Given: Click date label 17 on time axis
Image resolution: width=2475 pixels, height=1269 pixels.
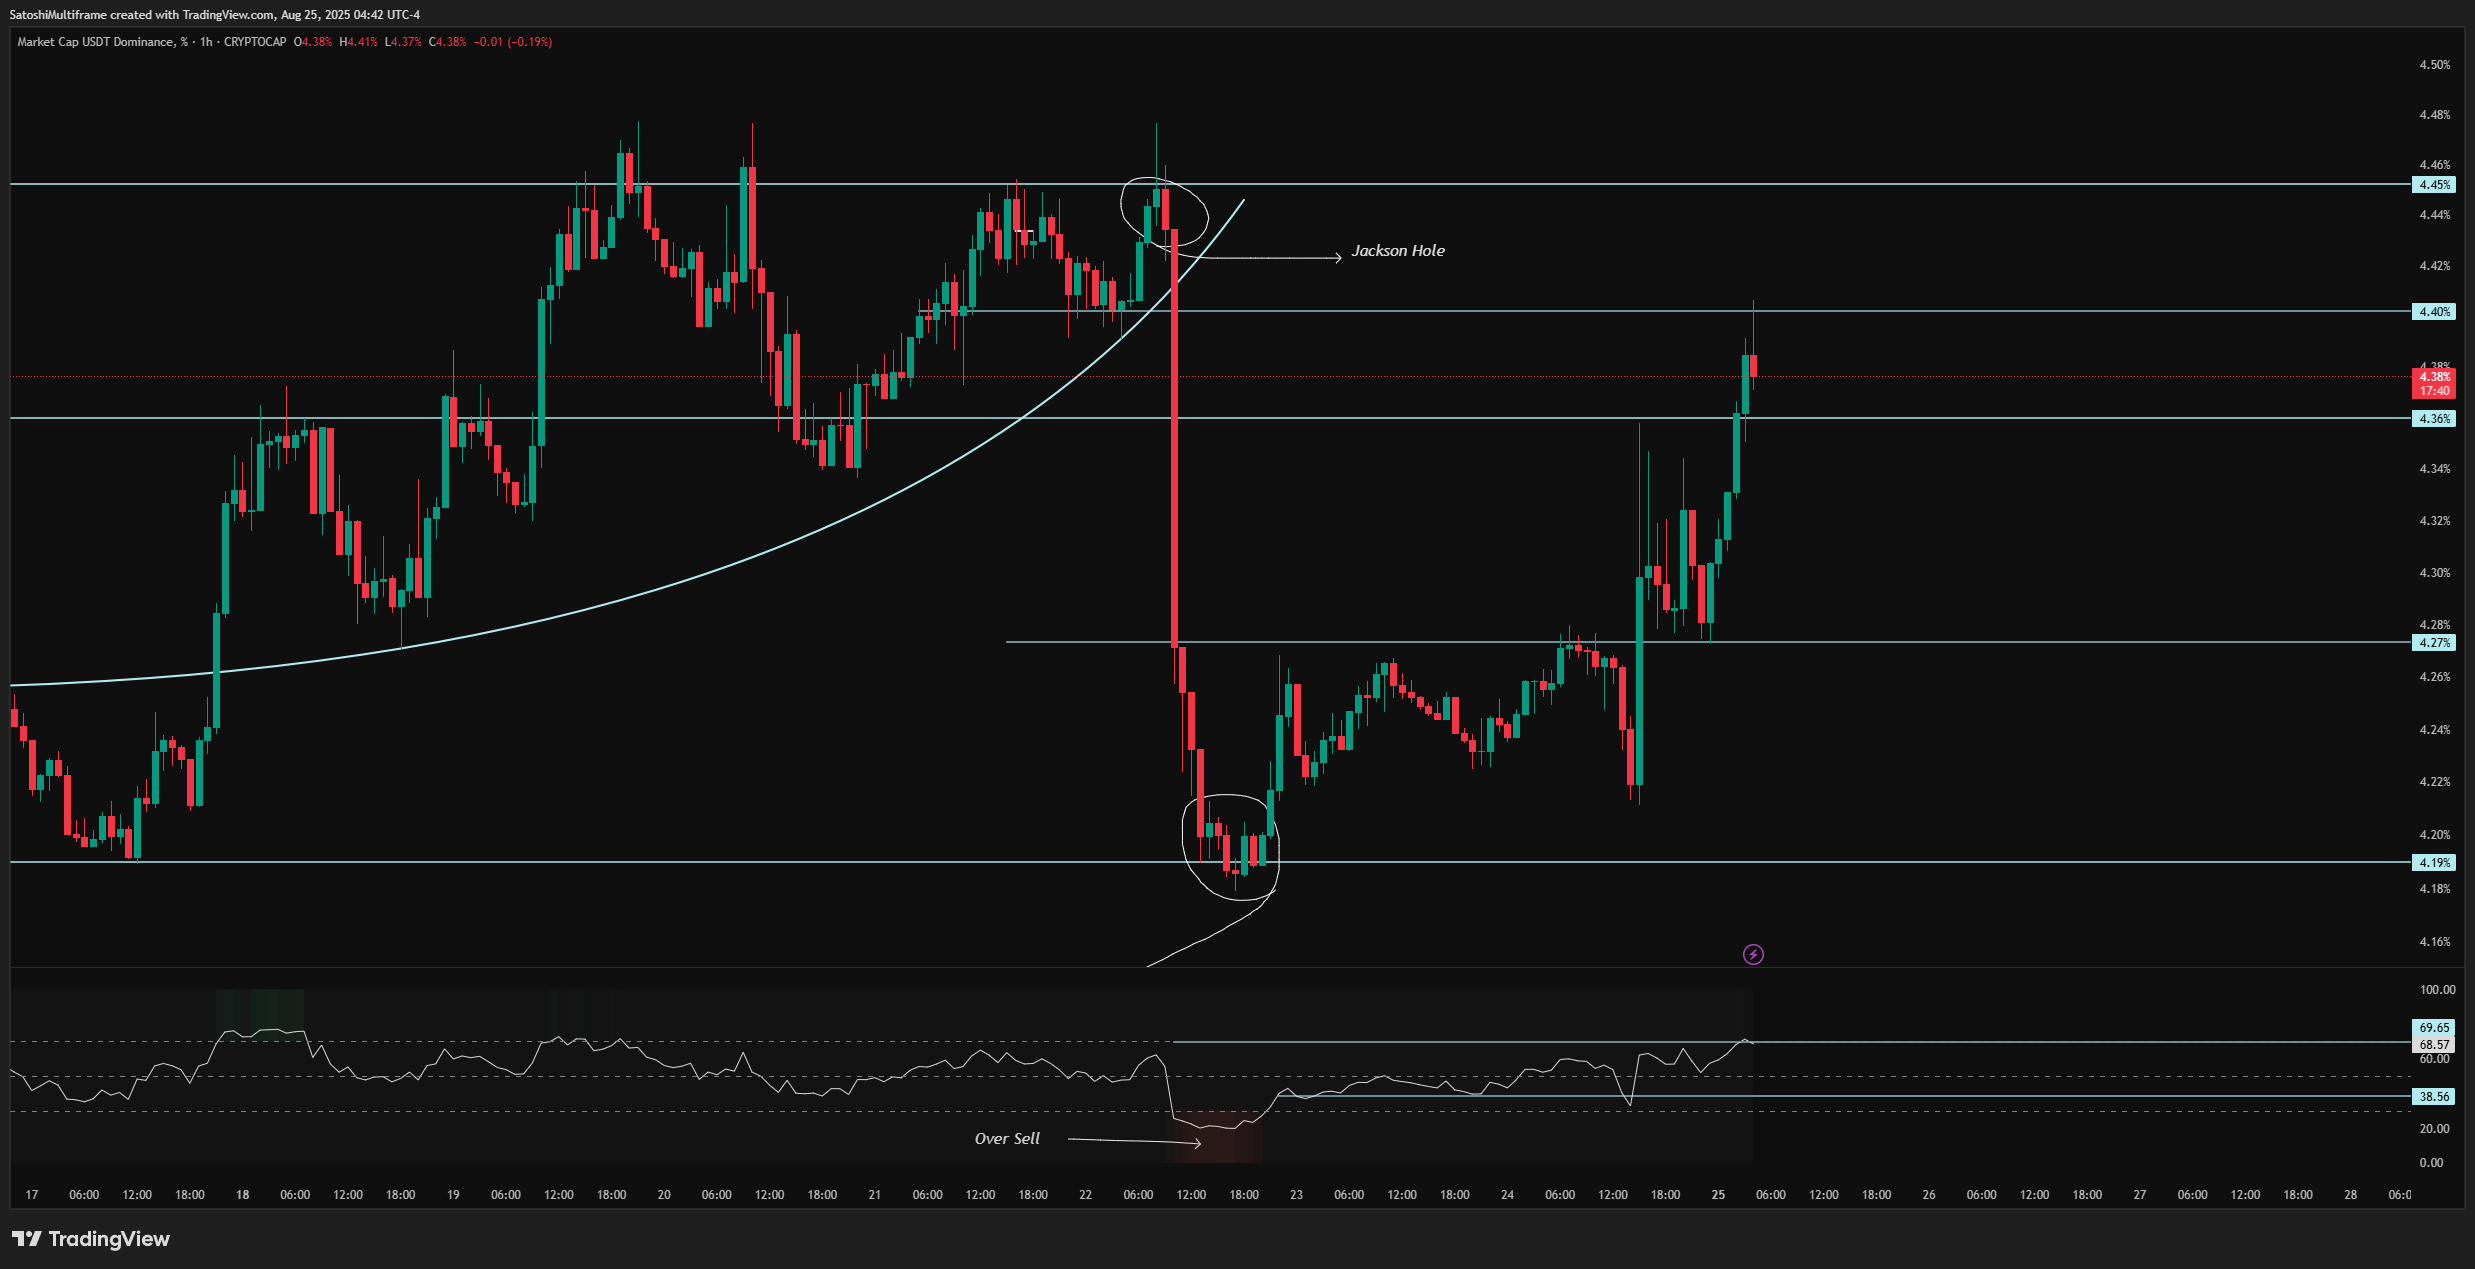Looking at the screenshot, I should pos(32,1195).
